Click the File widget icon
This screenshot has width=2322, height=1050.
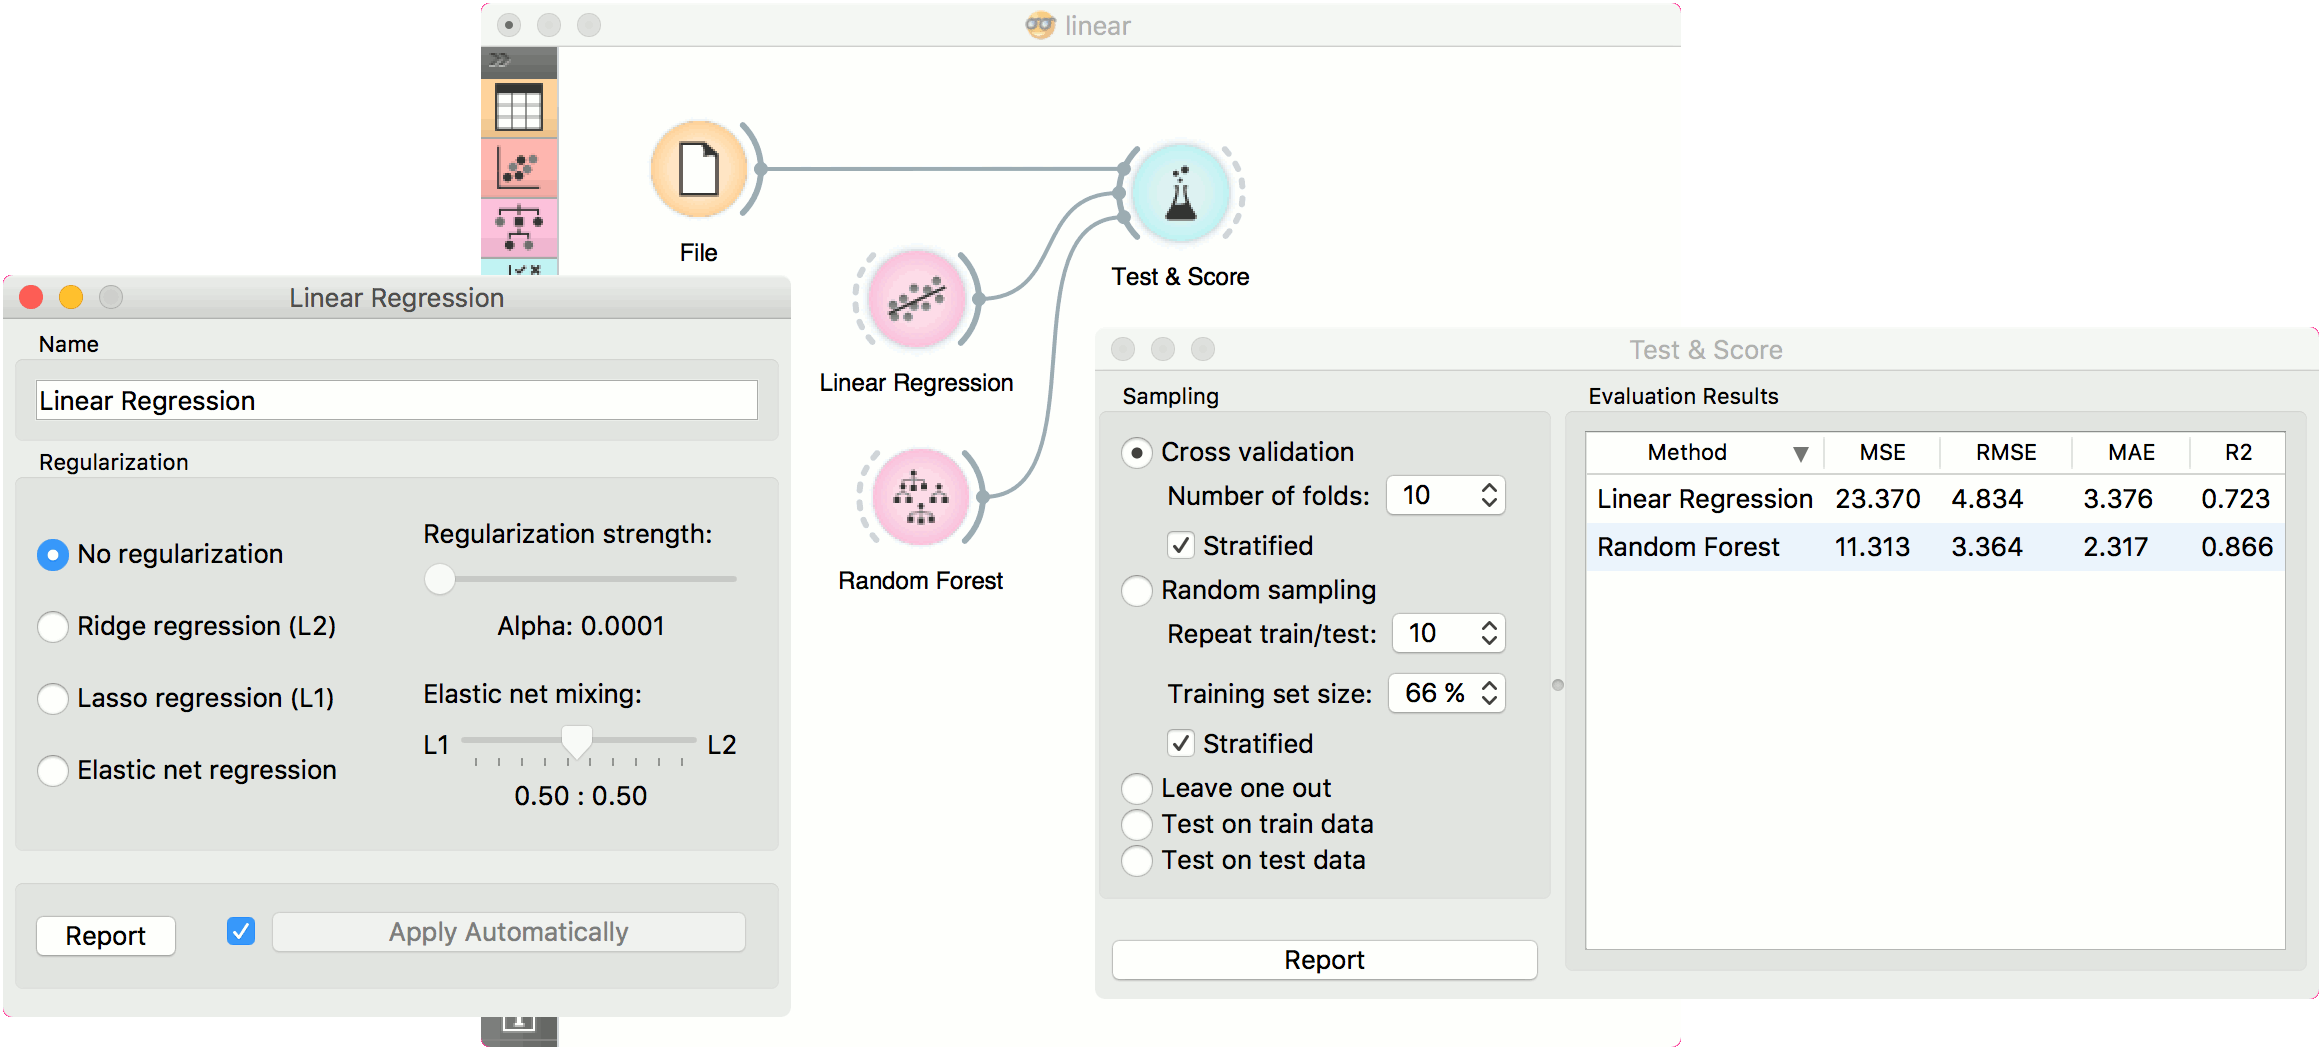pyautogui.click(x=699, y=170)
